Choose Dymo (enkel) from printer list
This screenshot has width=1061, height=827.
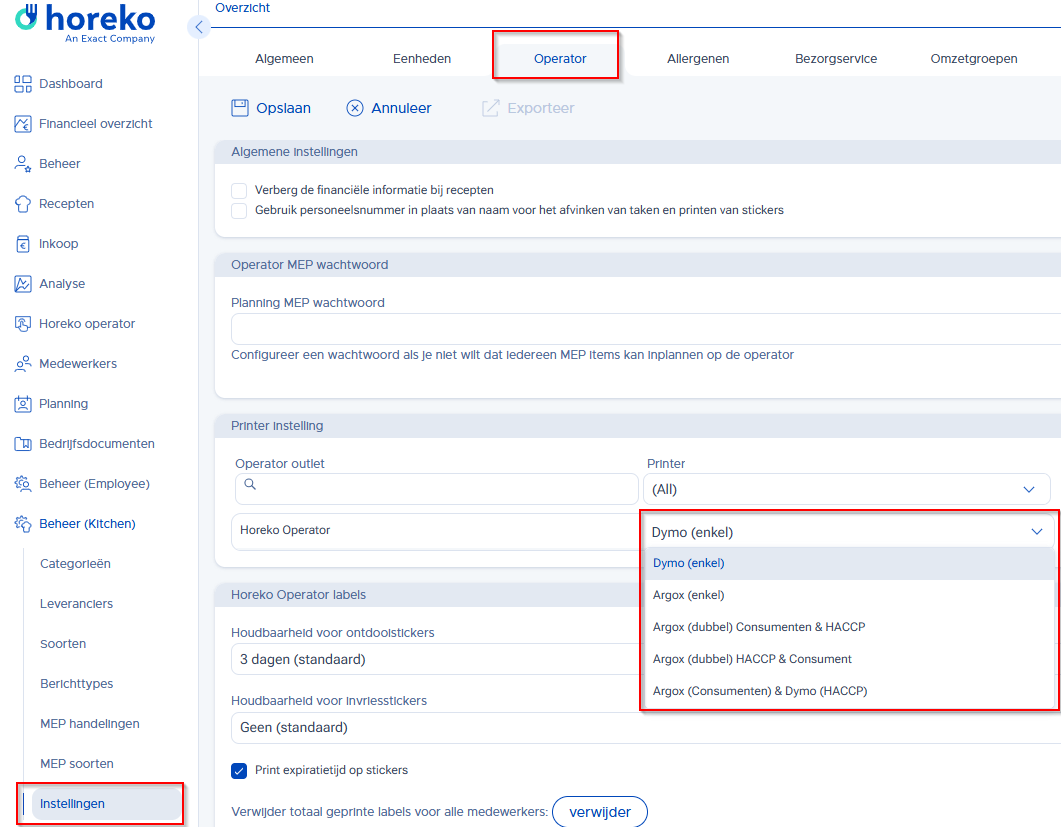click(850, 563)
